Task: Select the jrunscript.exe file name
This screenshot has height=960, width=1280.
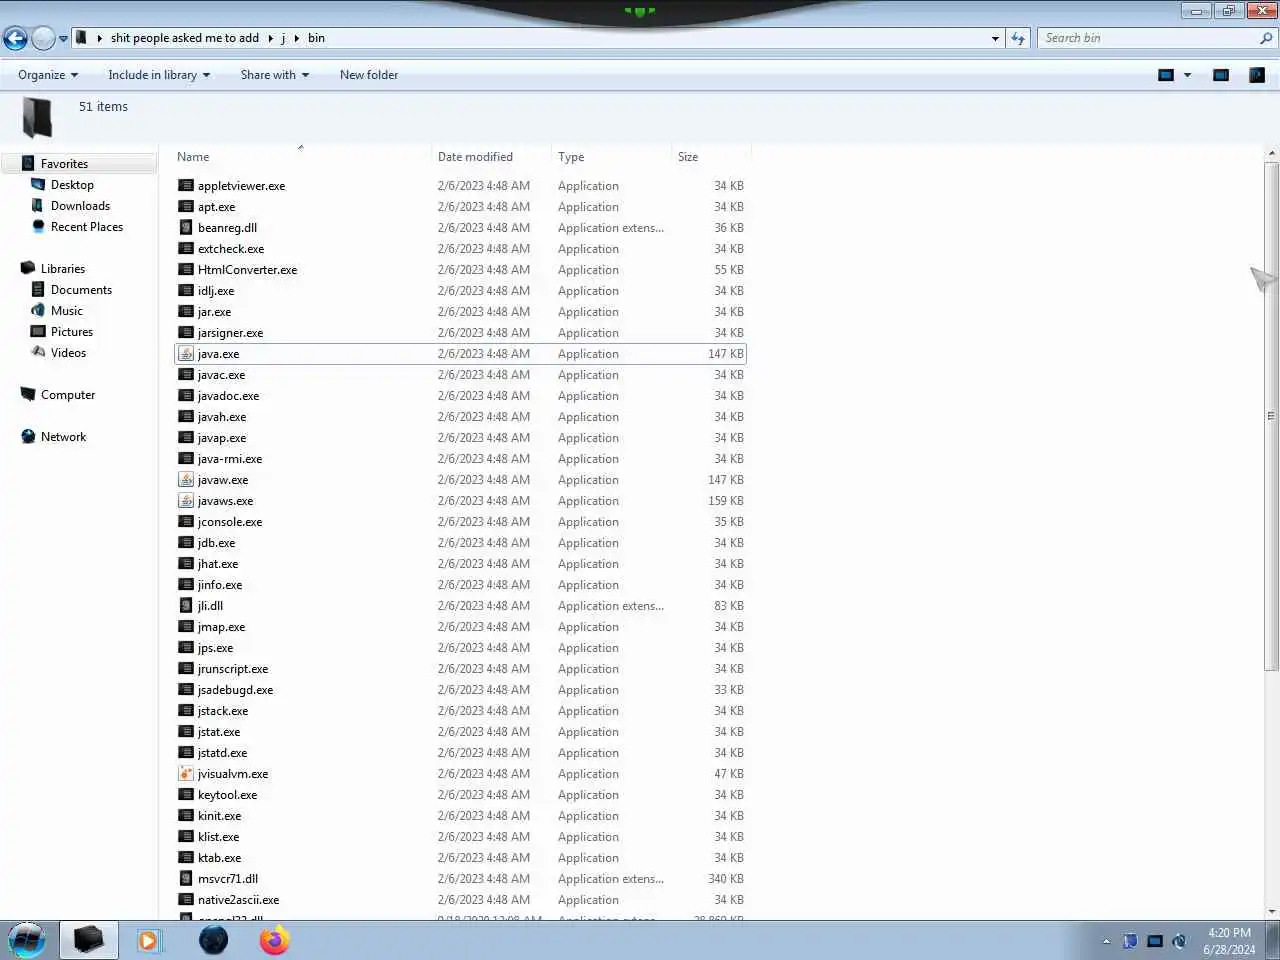Action: (233, 669)
